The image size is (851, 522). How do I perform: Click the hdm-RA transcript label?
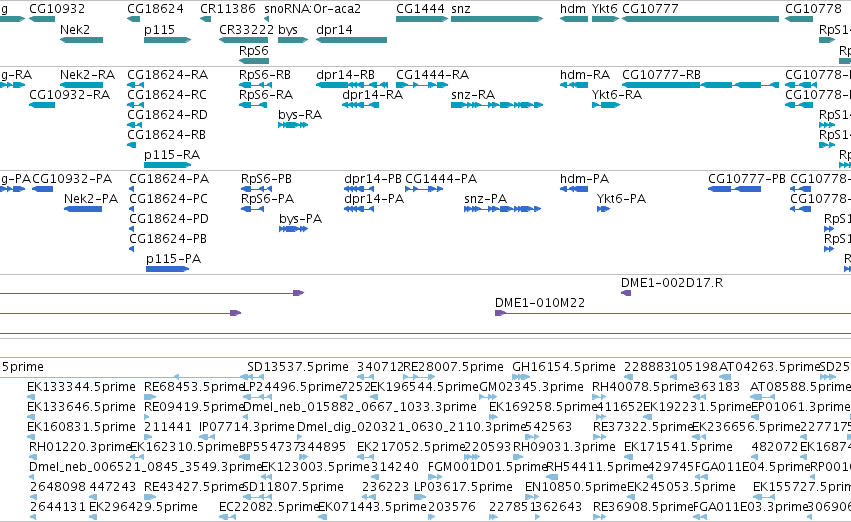585,74
